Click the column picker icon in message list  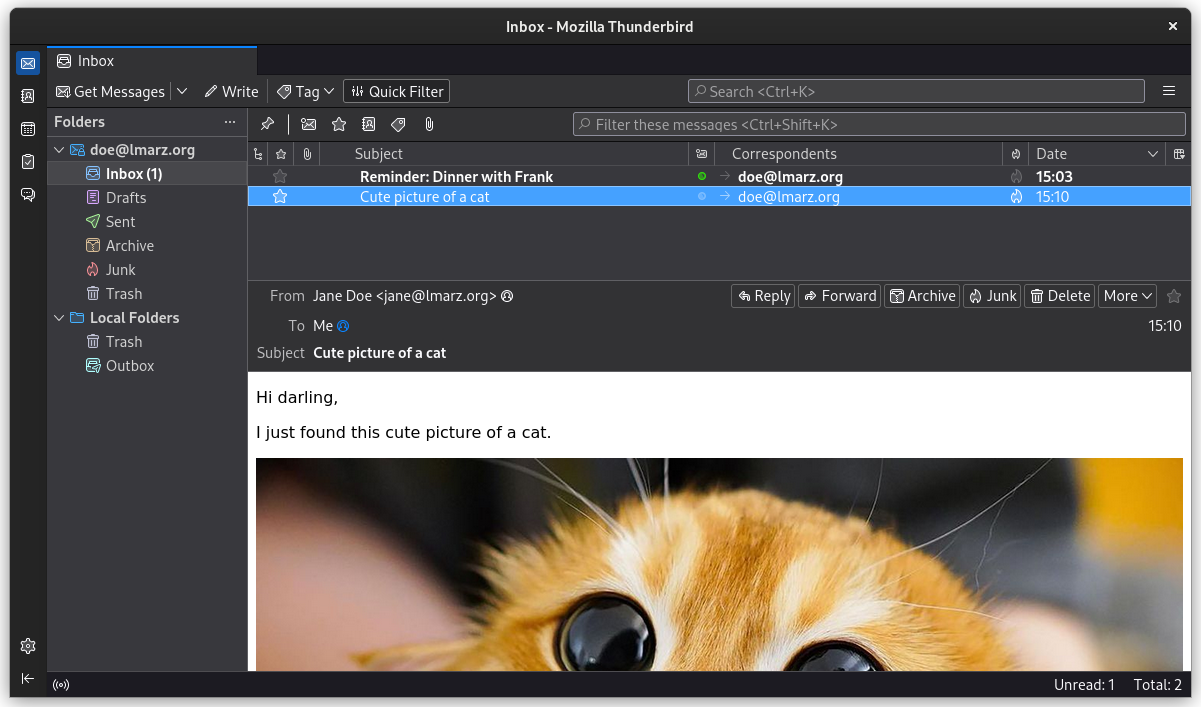click(1179, 154)
